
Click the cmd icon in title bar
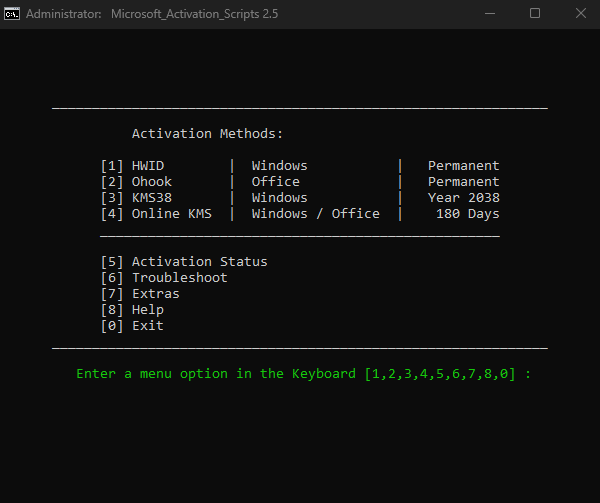coord(11,14)
